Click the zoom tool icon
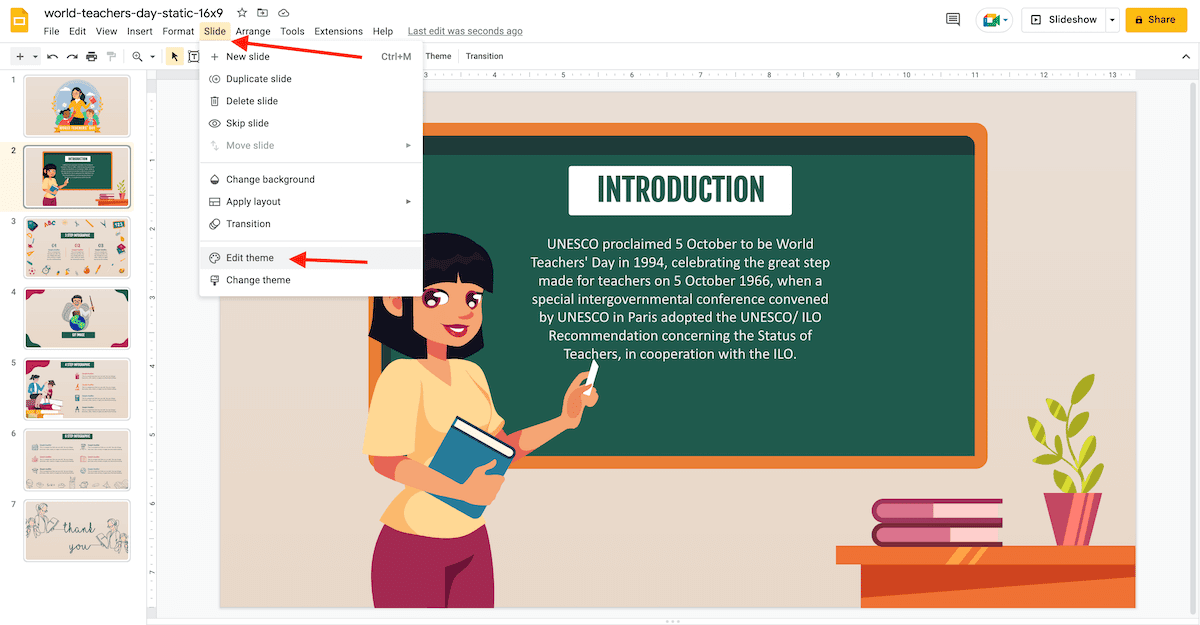The image size is (1200, 625). click(x=134, y=56)
